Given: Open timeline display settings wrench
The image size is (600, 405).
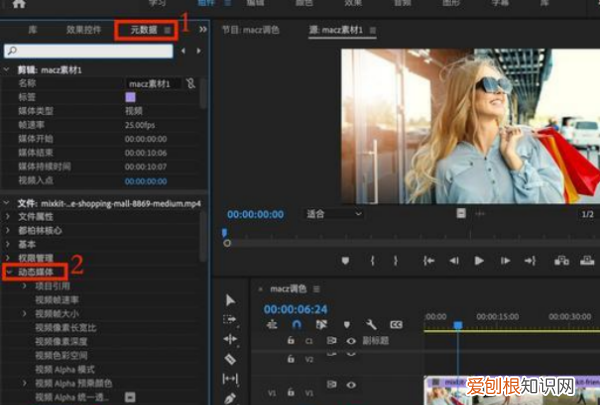Looking at the screenshot, I should [x=371, y=325].
